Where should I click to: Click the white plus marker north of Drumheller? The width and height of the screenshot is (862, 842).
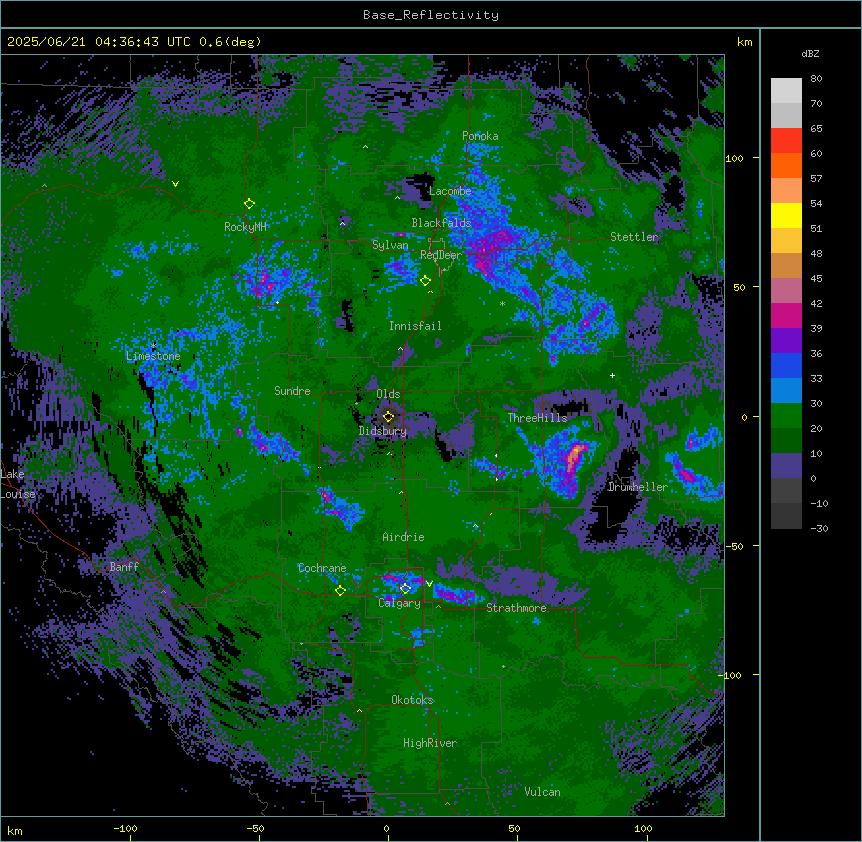[x=612, y=375]
